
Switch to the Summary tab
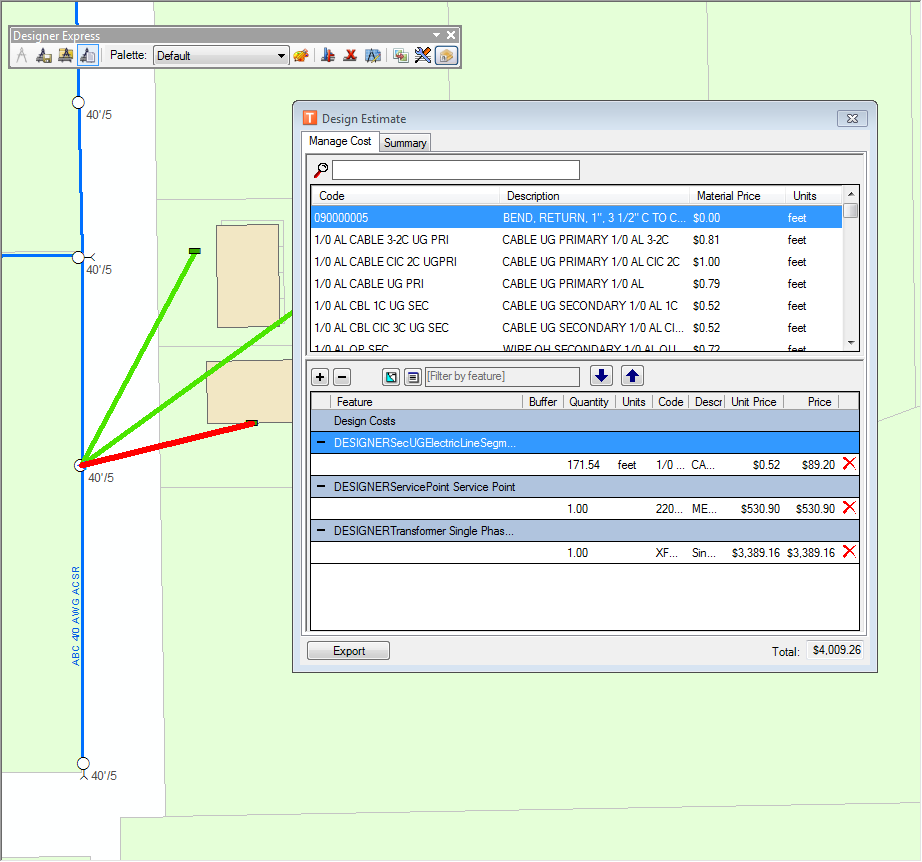click(x=405, y=143)
